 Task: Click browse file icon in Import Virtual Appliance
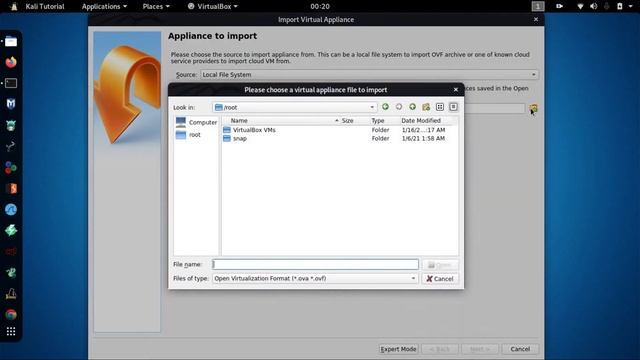click(x=533, y=108)
